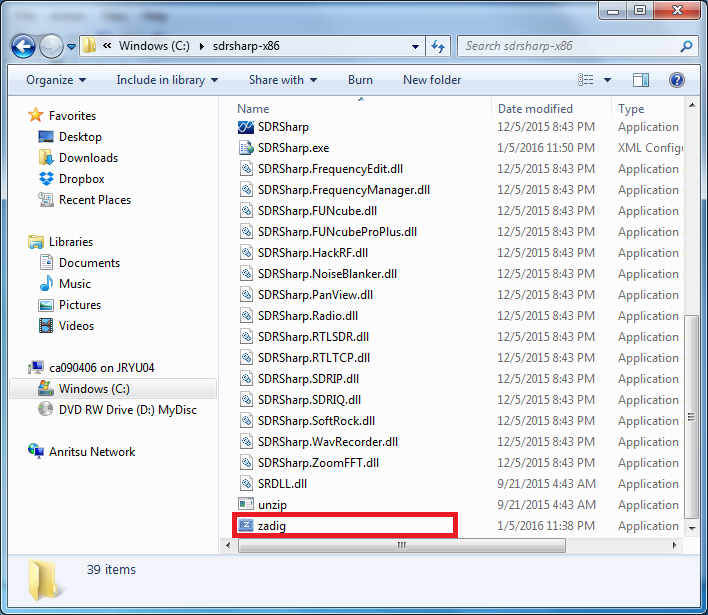Viewport: 708px width, 615px height.
Task: Open the view options dropdown arrow
Action: 607,80
